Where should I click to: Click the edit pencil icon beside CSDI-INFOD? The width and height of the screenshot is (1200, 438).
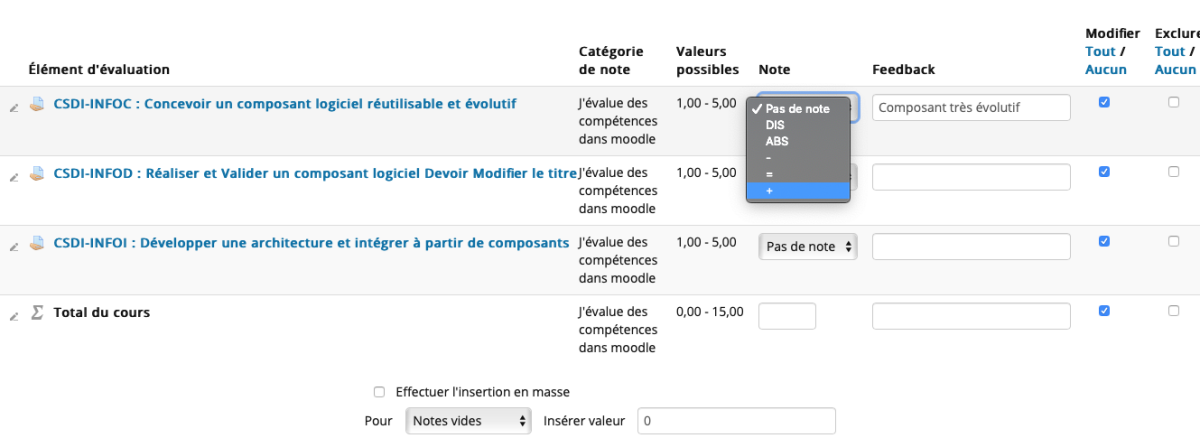click(14, 177)
